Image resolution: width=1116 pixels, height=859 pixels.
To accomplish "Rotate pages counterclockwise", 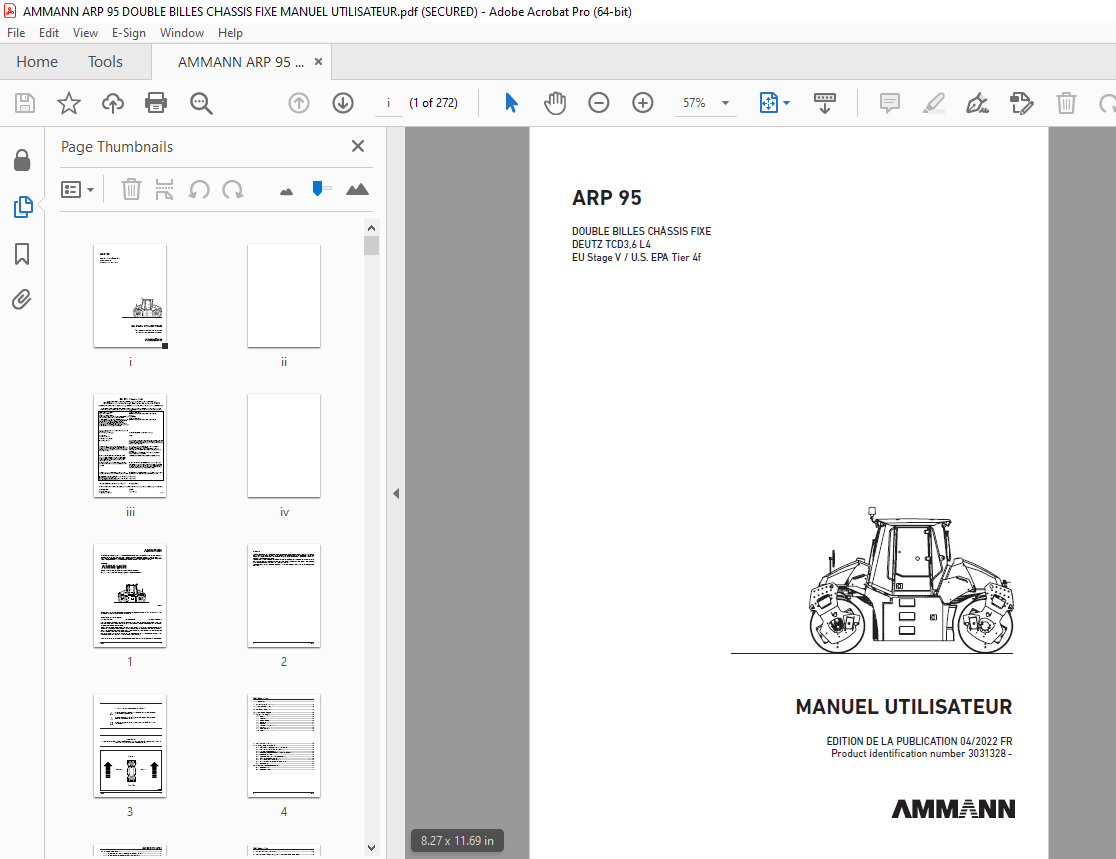I will click(199, 189).
